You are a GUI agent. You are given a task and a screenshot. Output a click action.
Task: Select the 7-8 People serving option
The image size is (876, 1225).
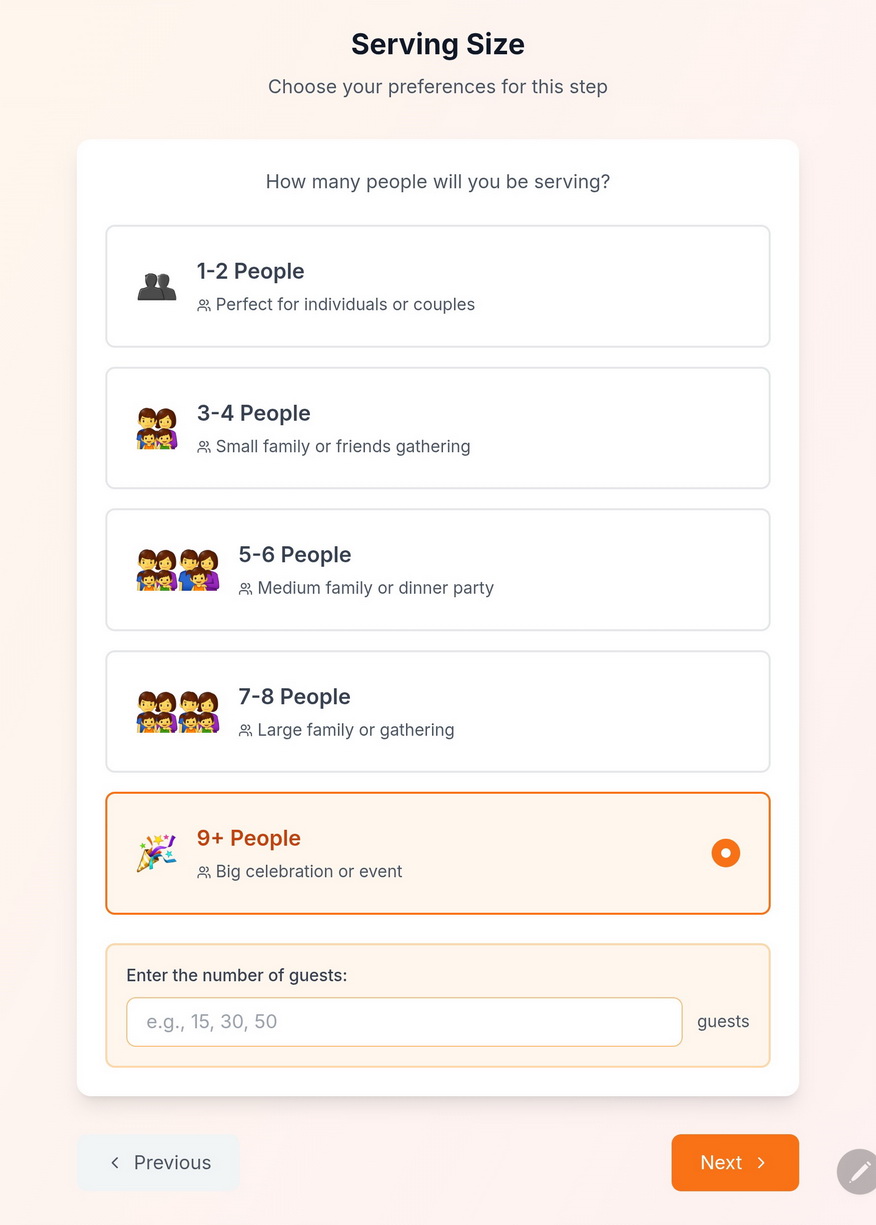point(438,712)
